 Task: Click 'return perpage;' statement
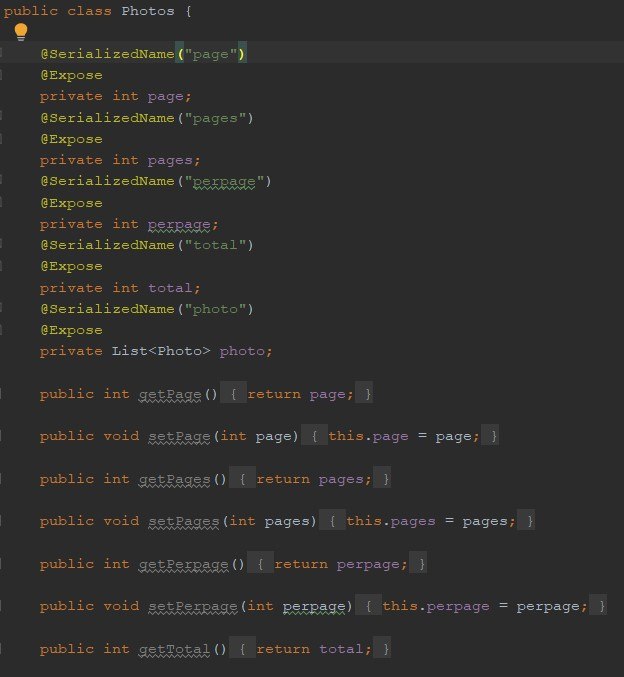(x=341, y=563)
